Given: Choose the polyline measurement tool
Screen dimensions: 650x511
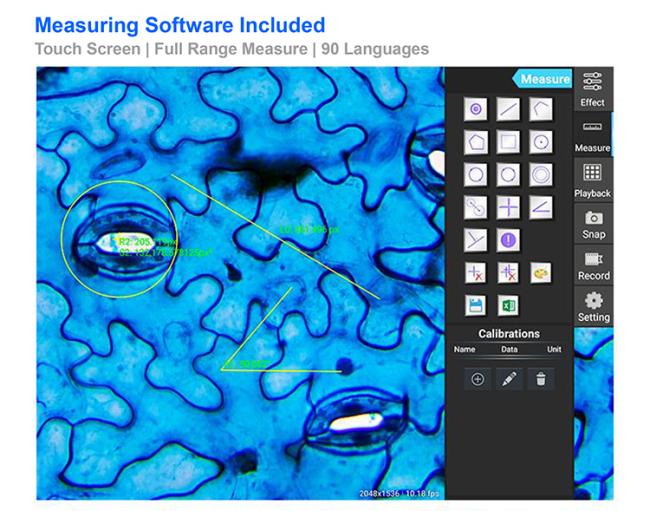Looking at the screenshot, I should (x=540, y=109).
